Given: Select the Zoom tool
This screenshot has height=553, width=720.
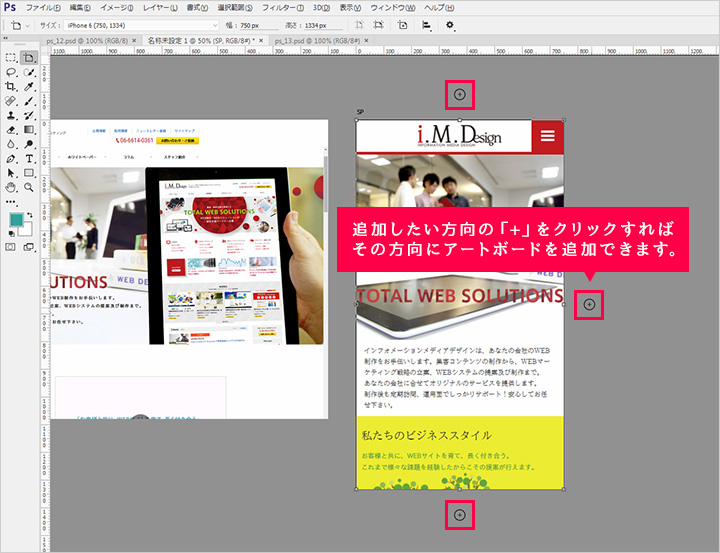Looking at the screenshot, I should pos(28,187).
